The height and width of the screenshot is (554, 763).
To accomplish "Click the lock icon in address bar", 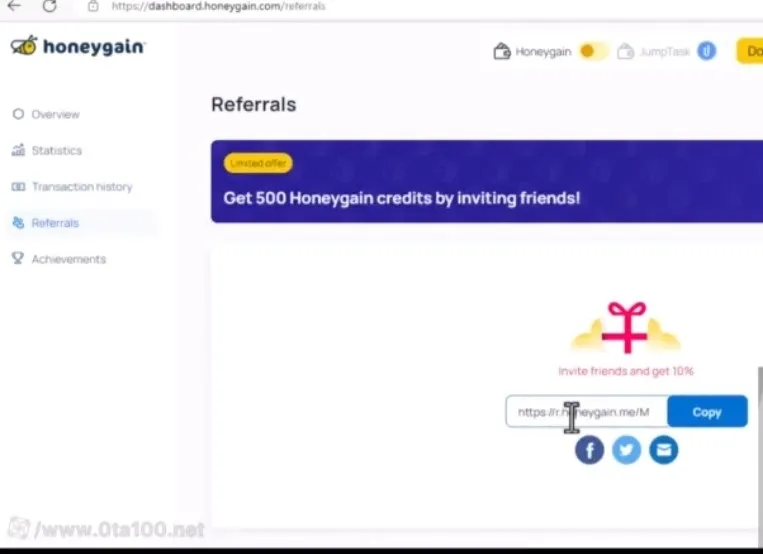I will point(93,6).
